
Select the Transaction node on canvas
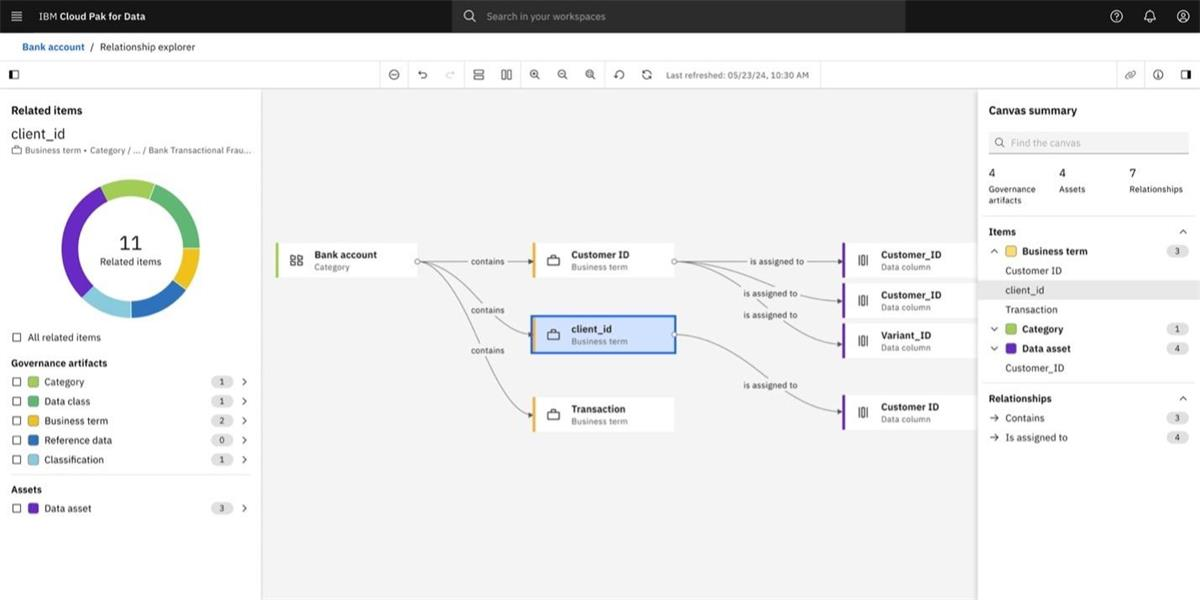(603, 414)
